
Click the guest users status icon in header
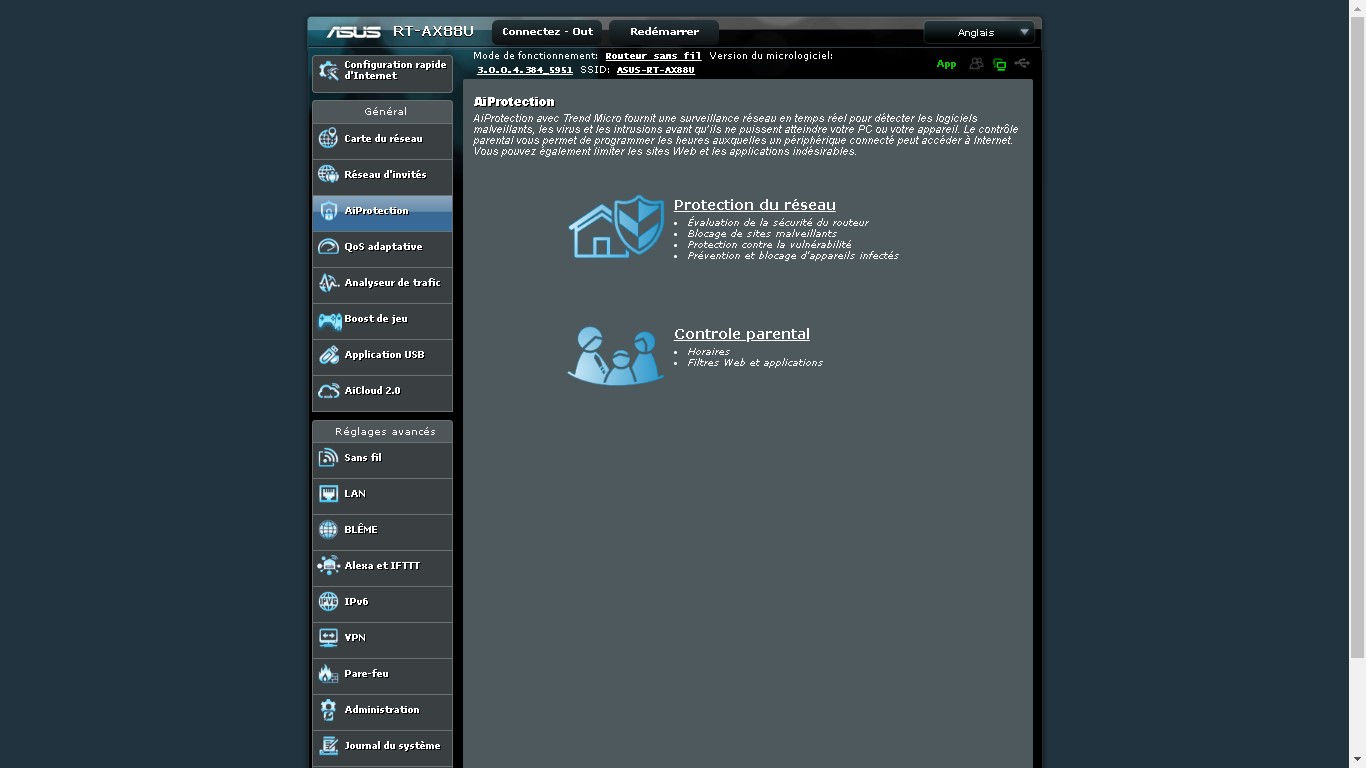point(976,64)
